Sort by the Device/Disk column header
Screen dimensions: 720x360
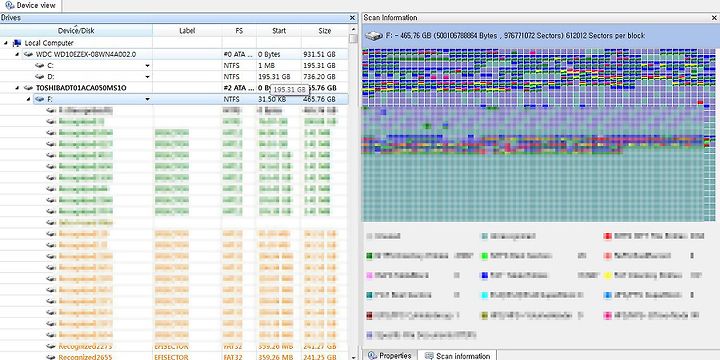(x=76, y=31)
